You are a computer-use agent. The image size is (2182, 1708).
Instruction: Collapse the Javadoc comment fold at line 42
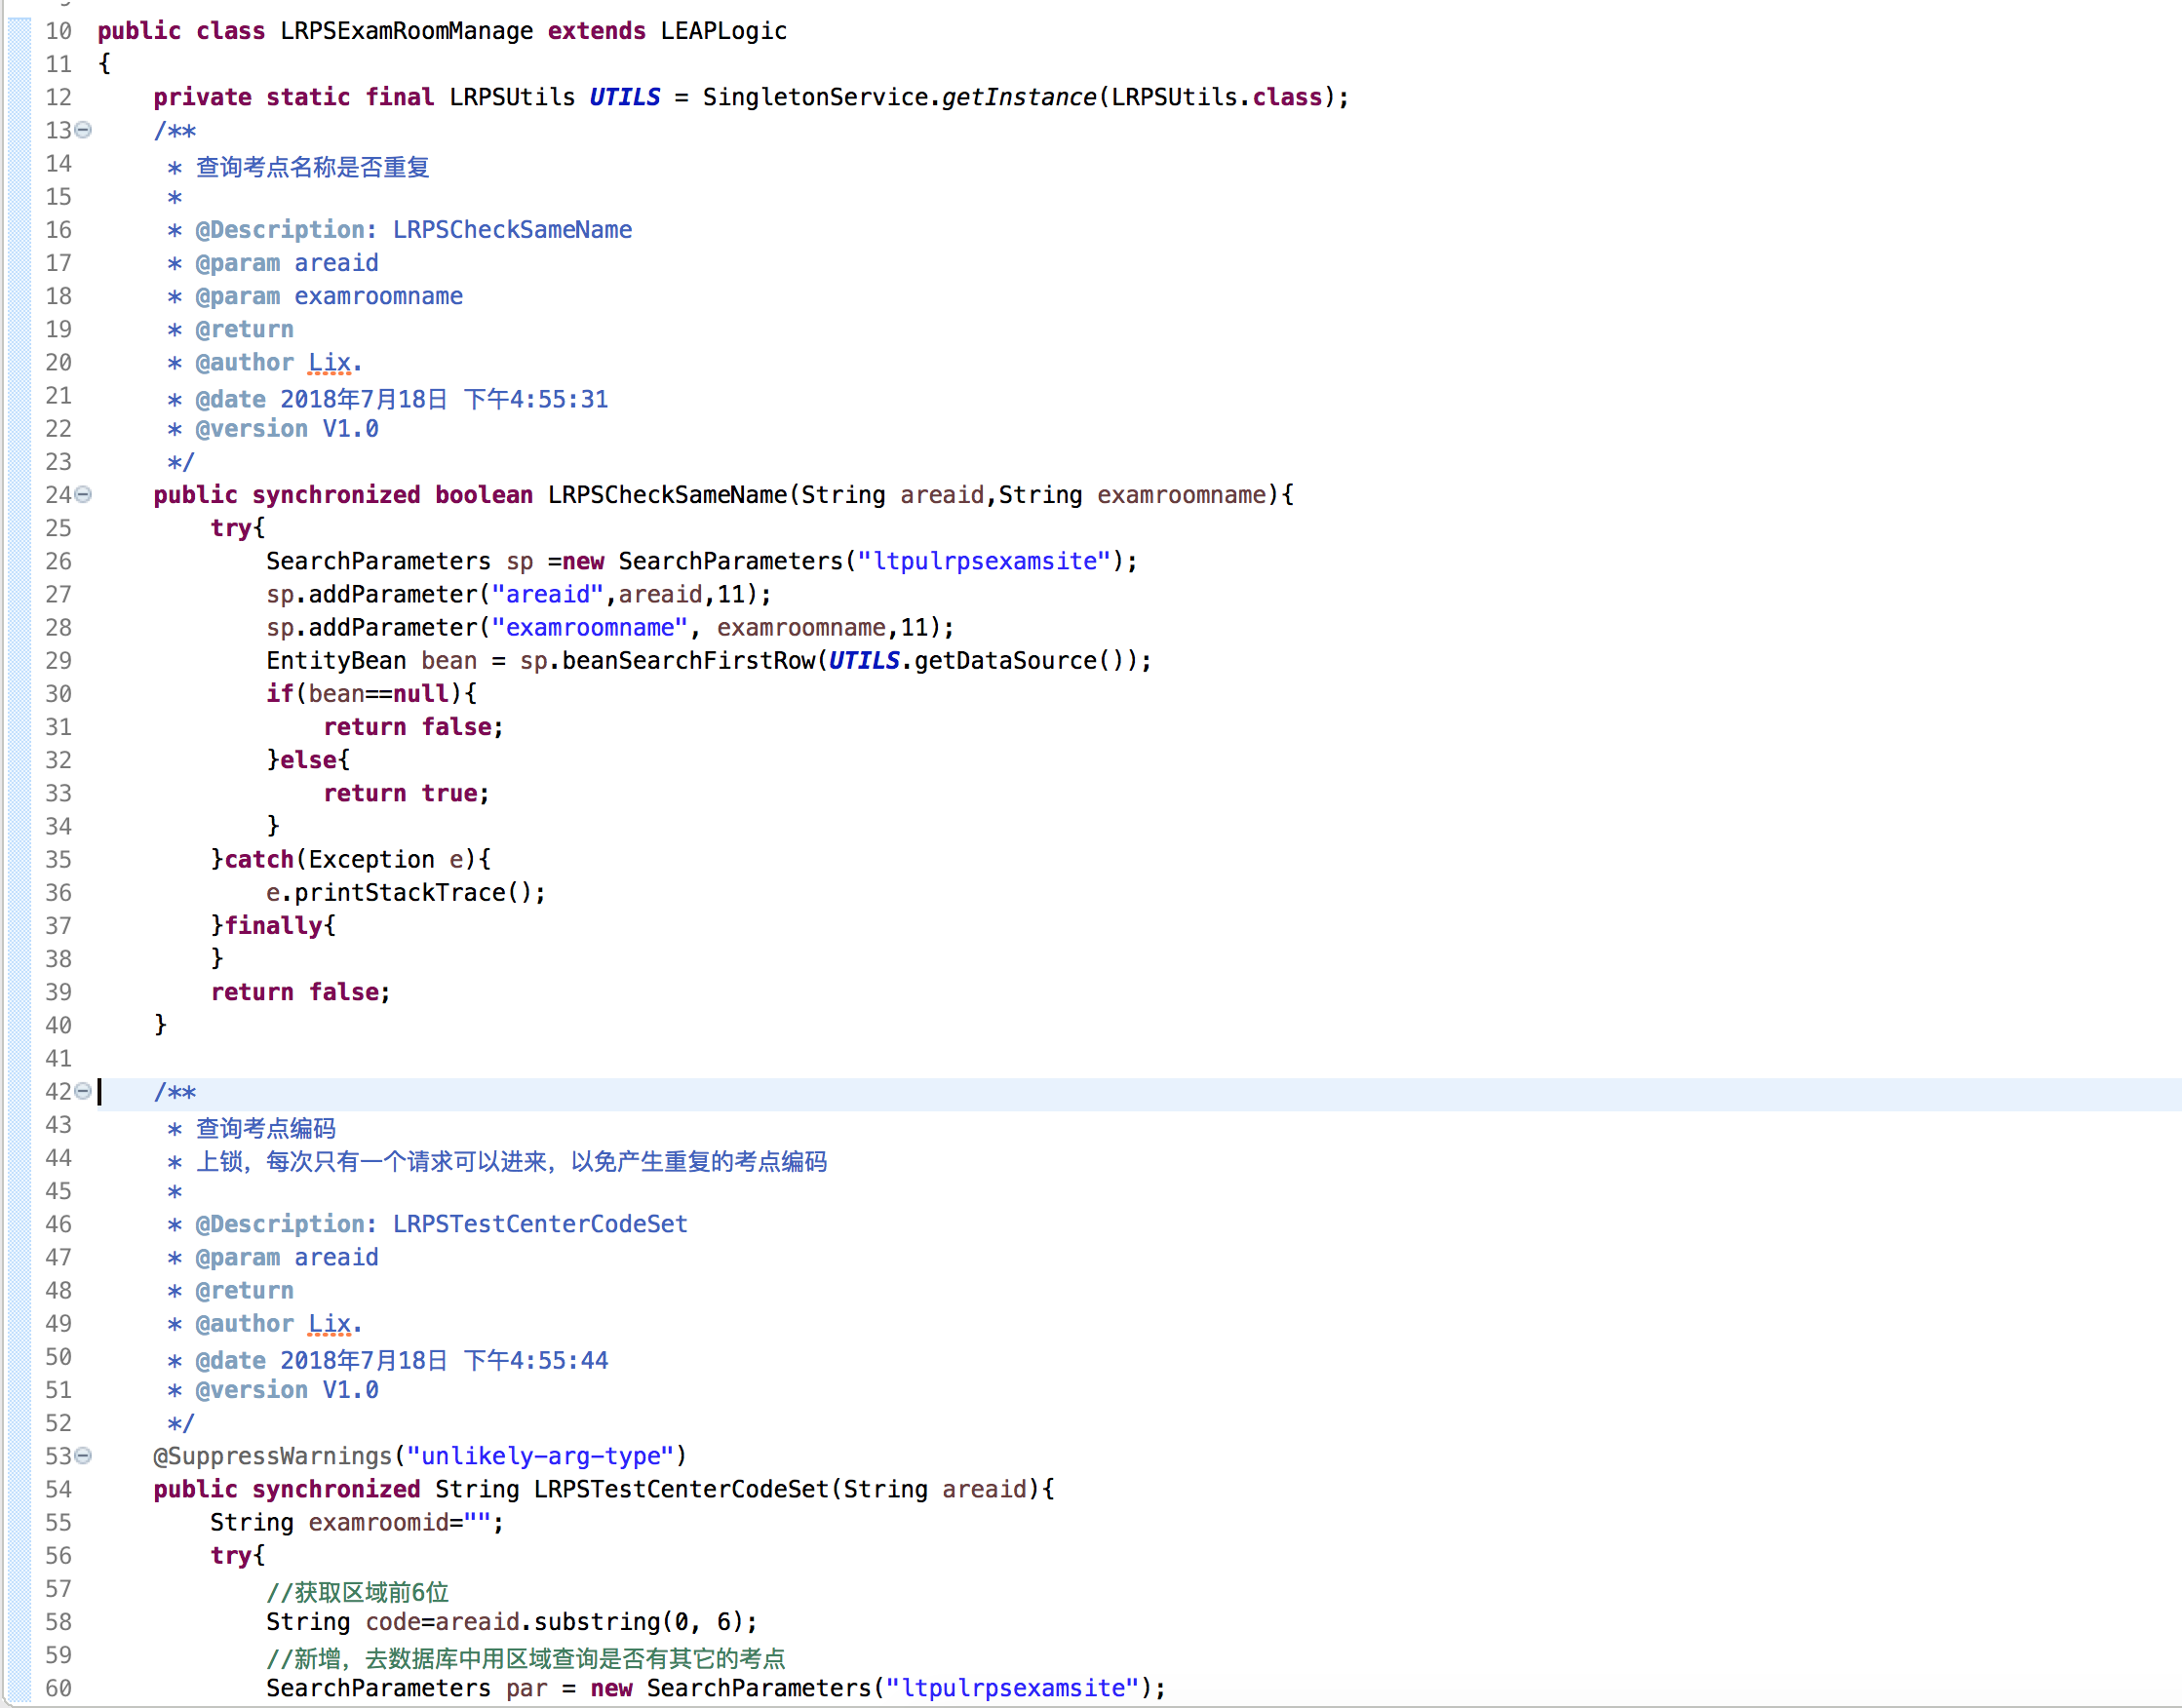click(x=84, y=1091)
